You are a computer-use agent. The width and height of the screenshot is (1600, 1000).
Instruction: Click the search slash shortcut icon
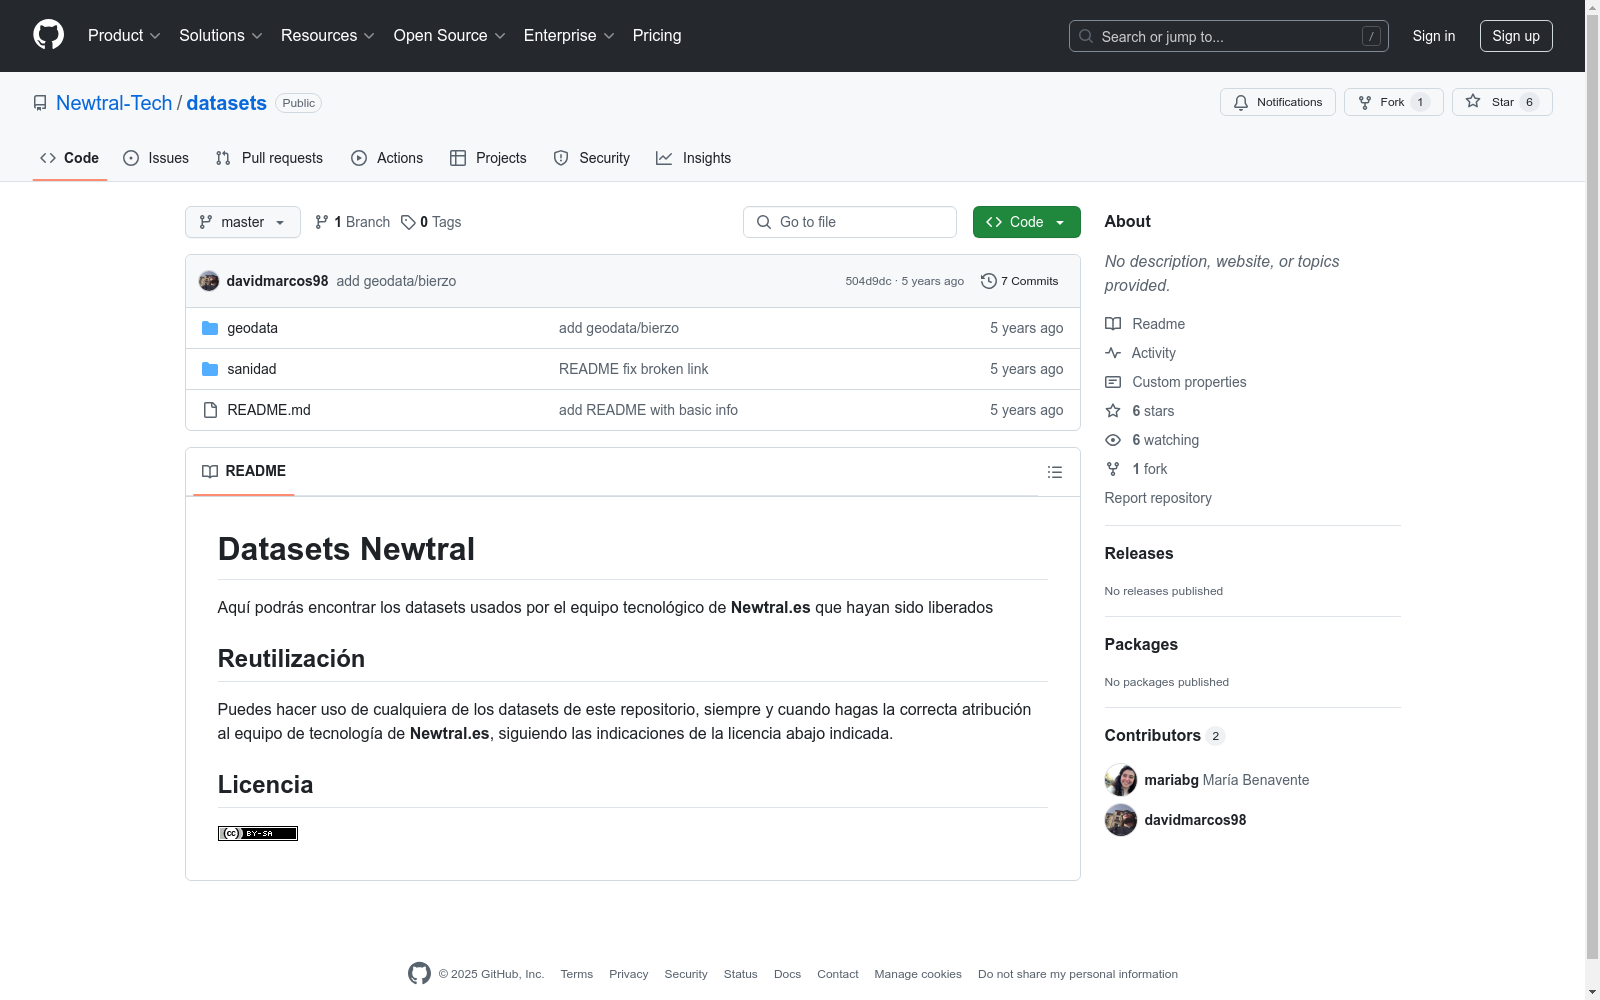[x=1371, y=36]
